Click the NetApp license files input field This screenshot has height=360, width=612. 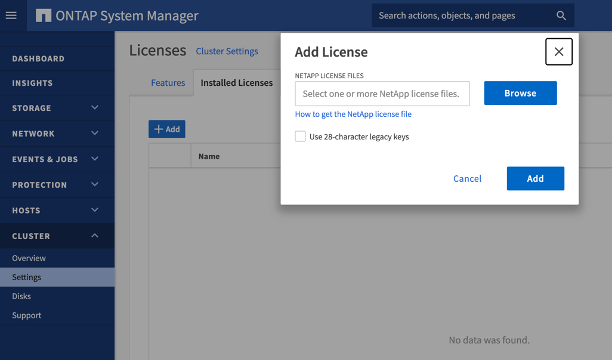[x=382, y=93]
